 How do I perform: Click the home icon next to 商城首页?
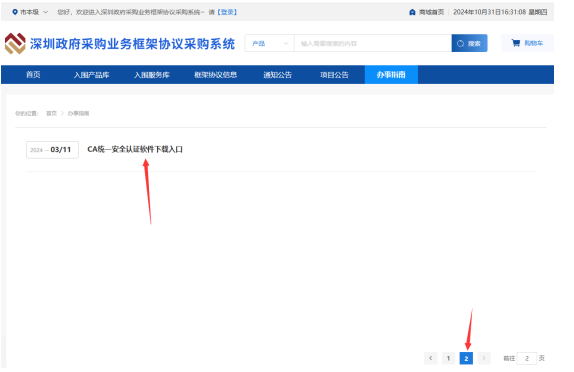(412, 12)
